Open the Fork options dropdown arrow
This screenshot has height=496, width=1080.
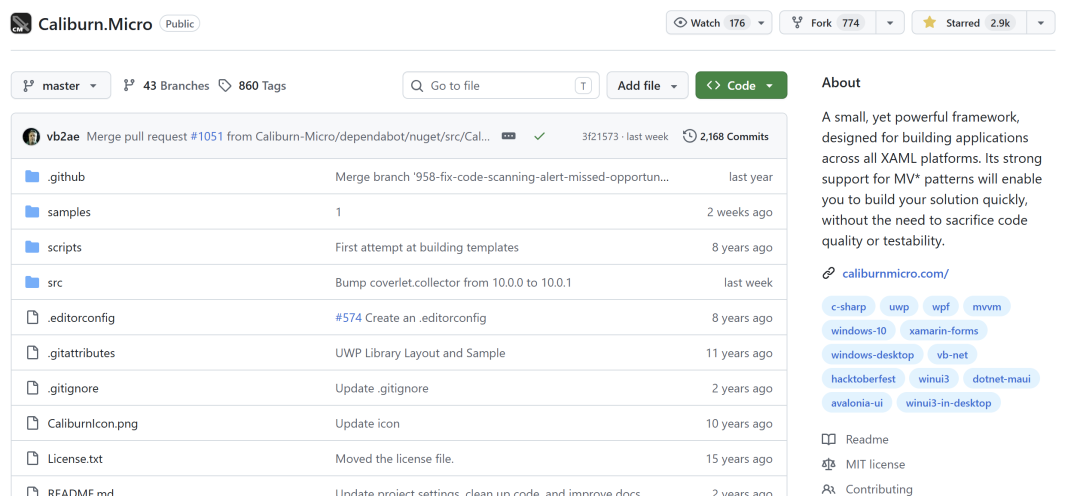click(x=889, y=23)
